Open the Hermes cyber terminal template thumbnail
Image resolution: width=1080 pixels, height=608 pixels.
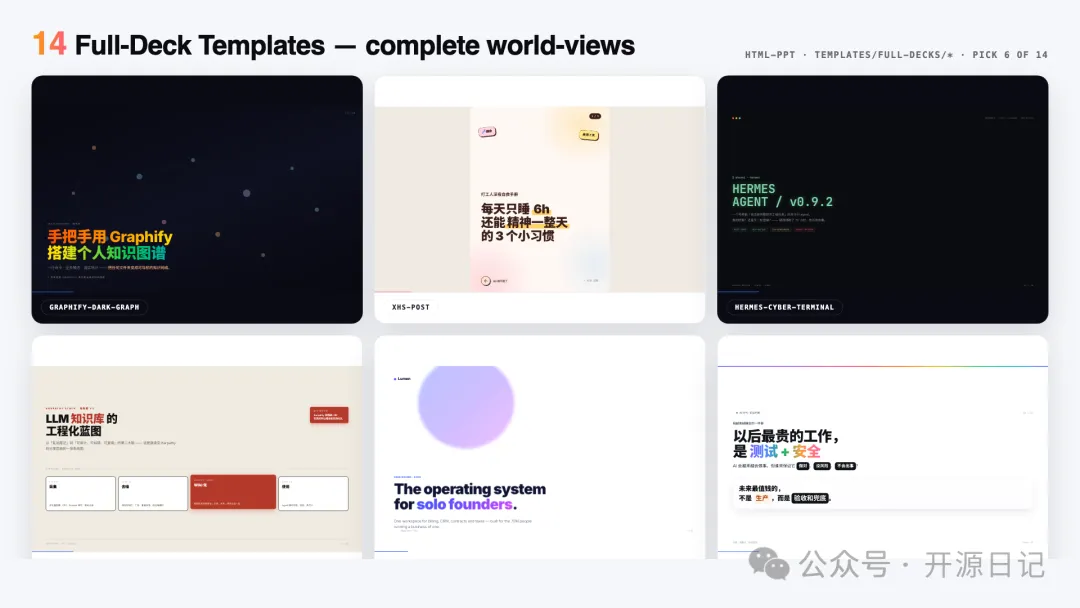point(882,199)
